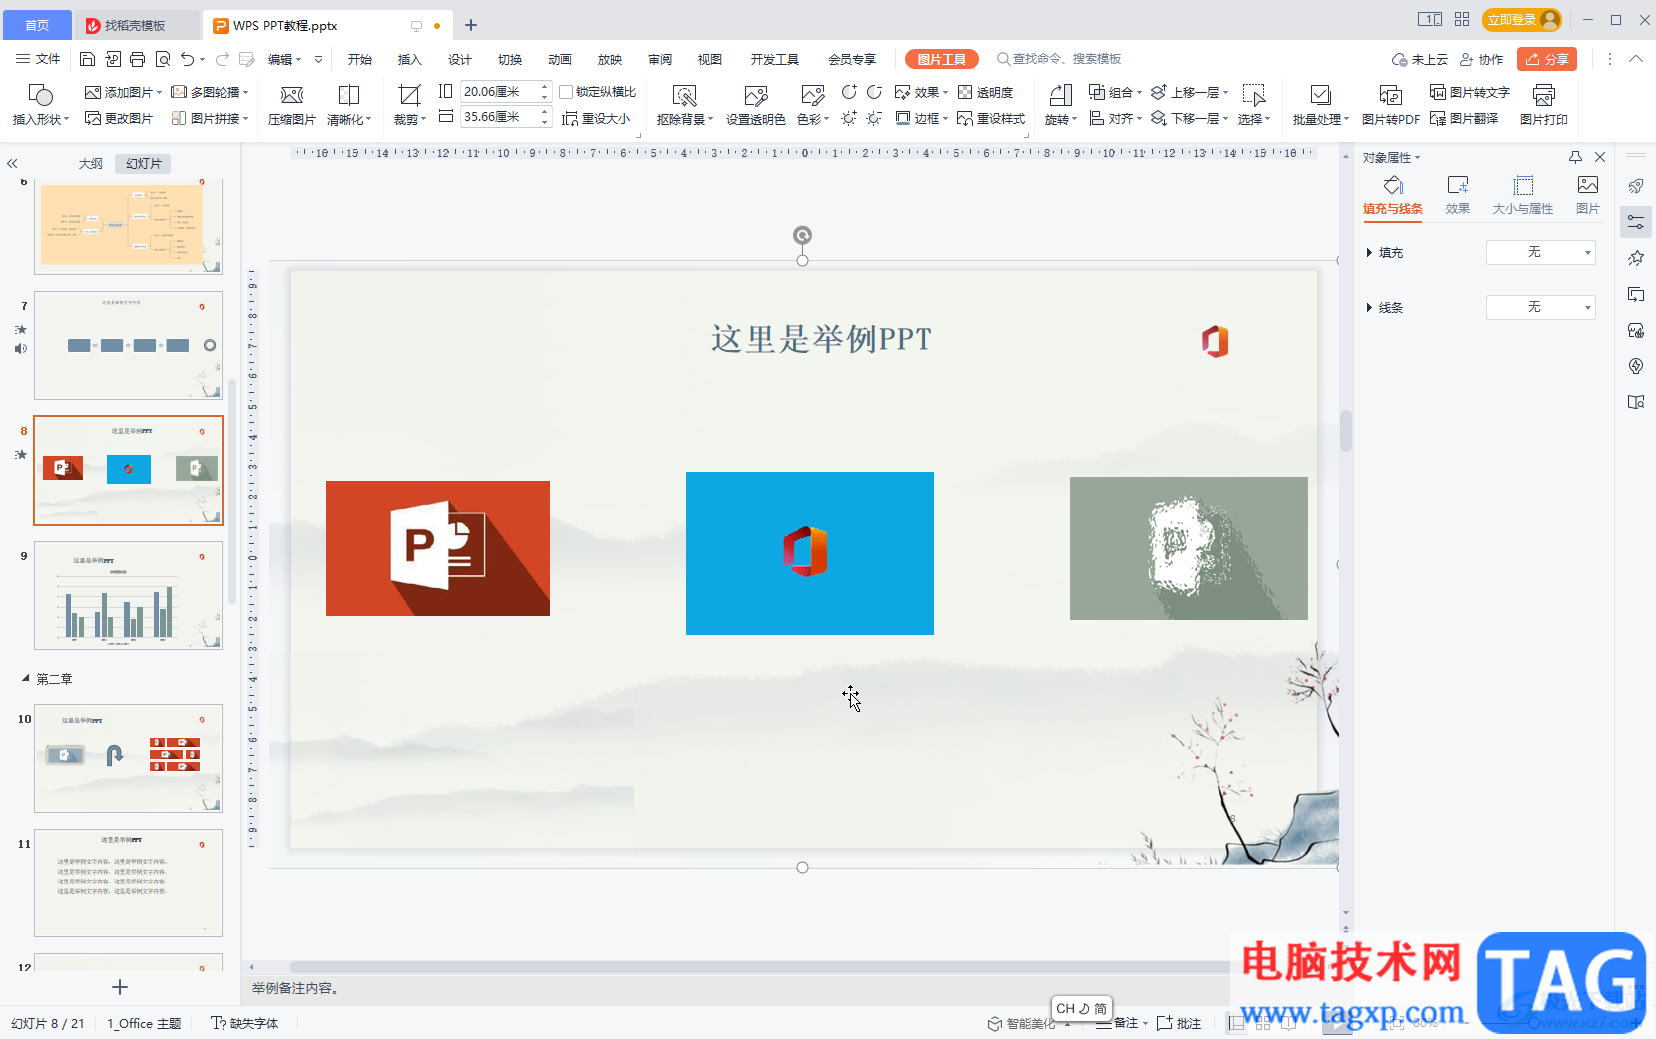Switch to 效果 (Effects) properties tab

click(x=1458, y=195)
